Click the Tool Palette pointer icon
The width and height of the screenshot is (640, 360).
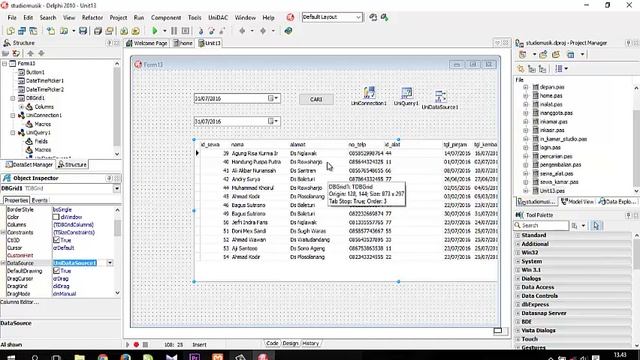coord(596,225)
